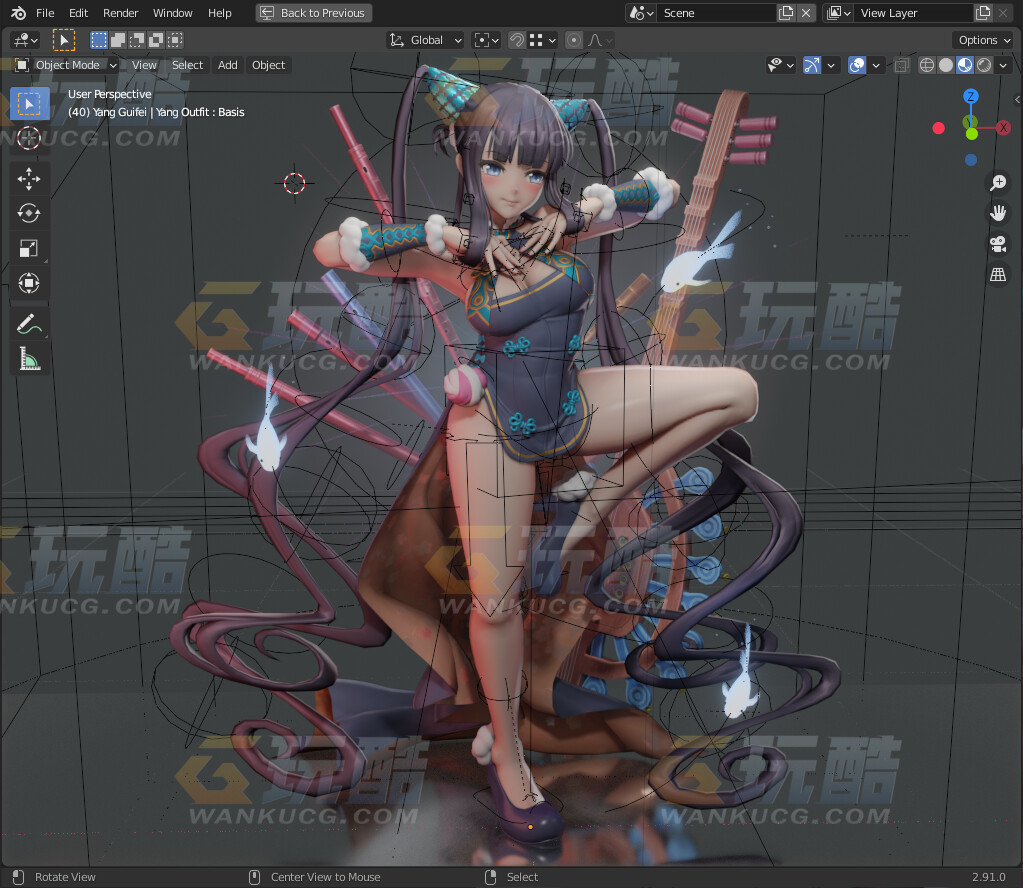
Task: Open the Render menu
Action: (x=121, y=13)
